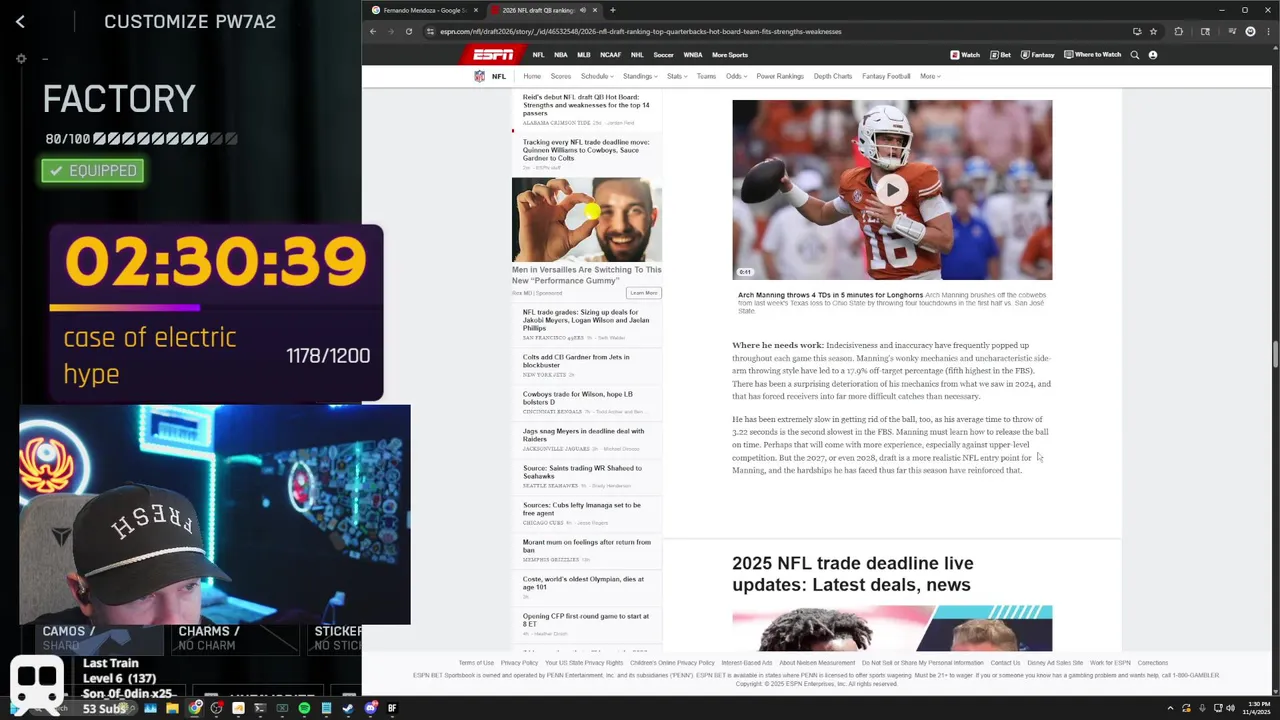Click the page vertical scrollbar
The height and width of the screenshot is (720, 1280).
coord(1275,355)
